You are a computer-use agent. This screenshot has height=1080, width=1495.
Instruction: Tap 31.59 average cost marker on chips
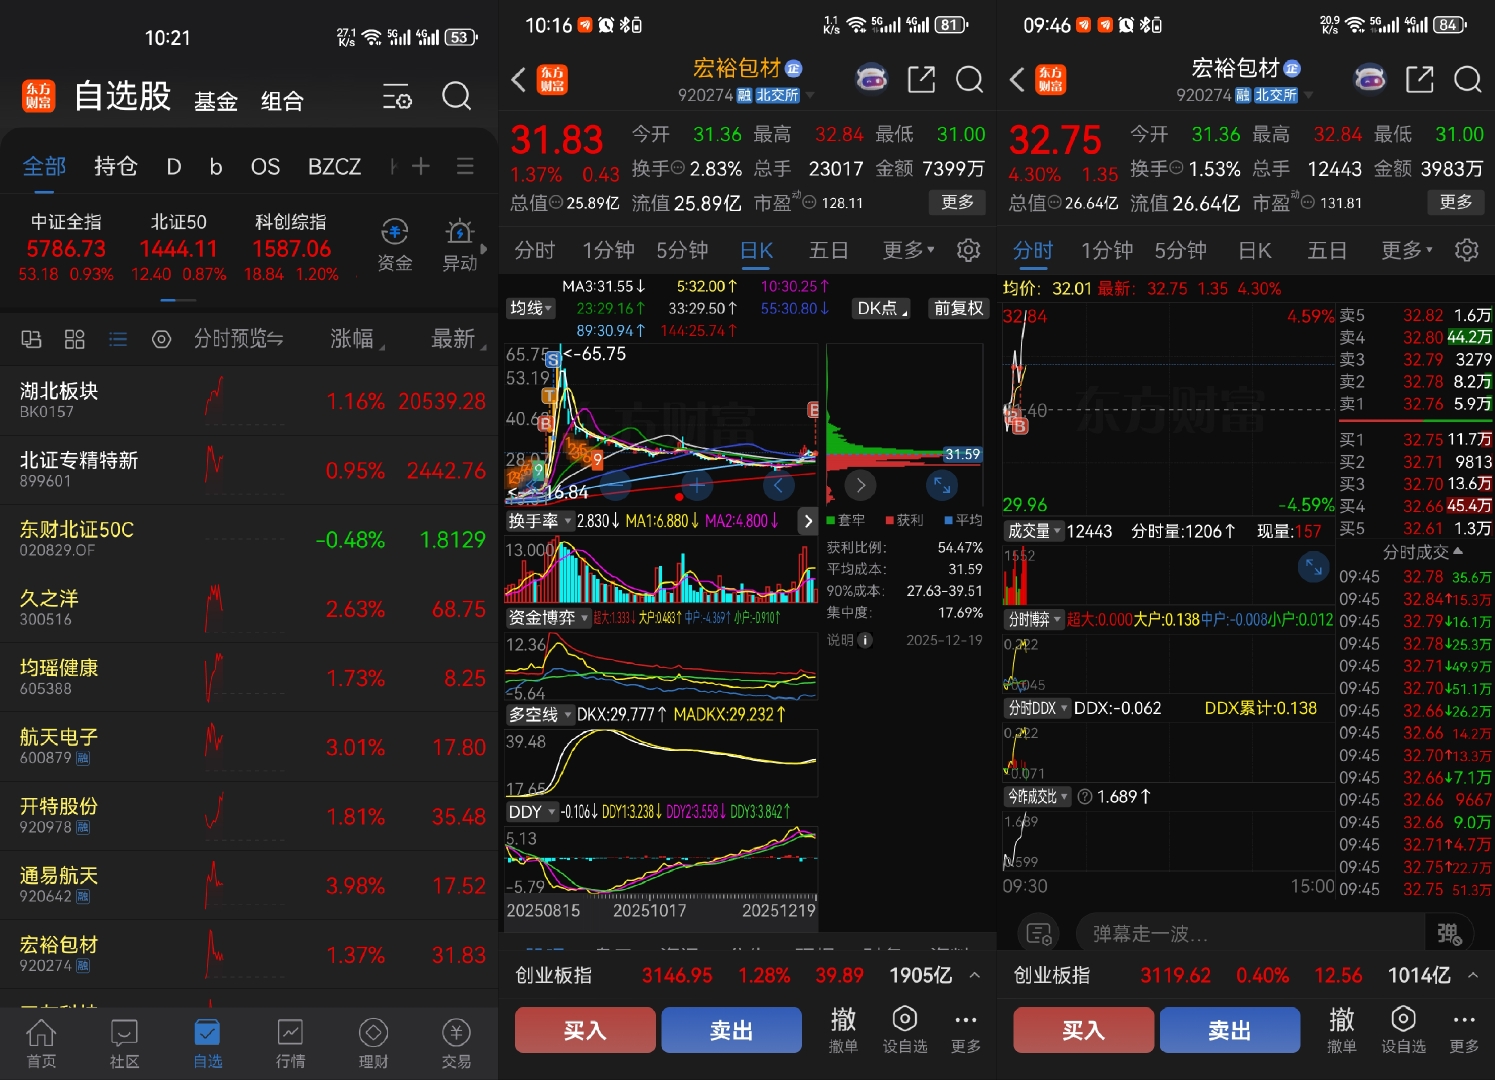[962, 455]
